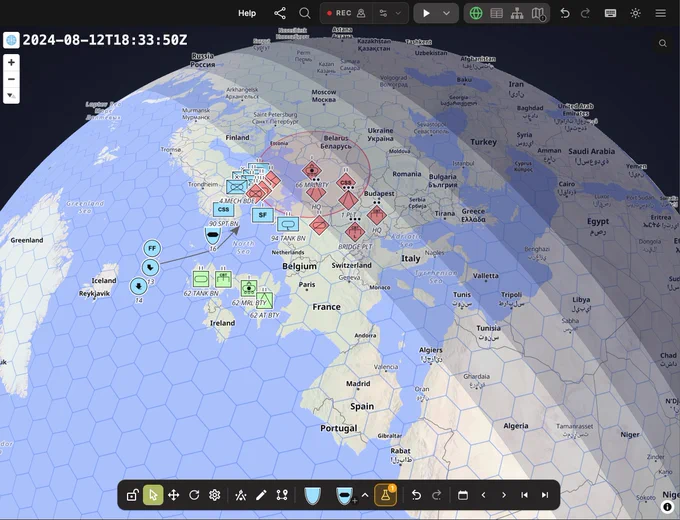Viewport: 680px width, 520px height.
Task: Toggle light/dark theme with sun icon
Action: [x=635, y=13]
